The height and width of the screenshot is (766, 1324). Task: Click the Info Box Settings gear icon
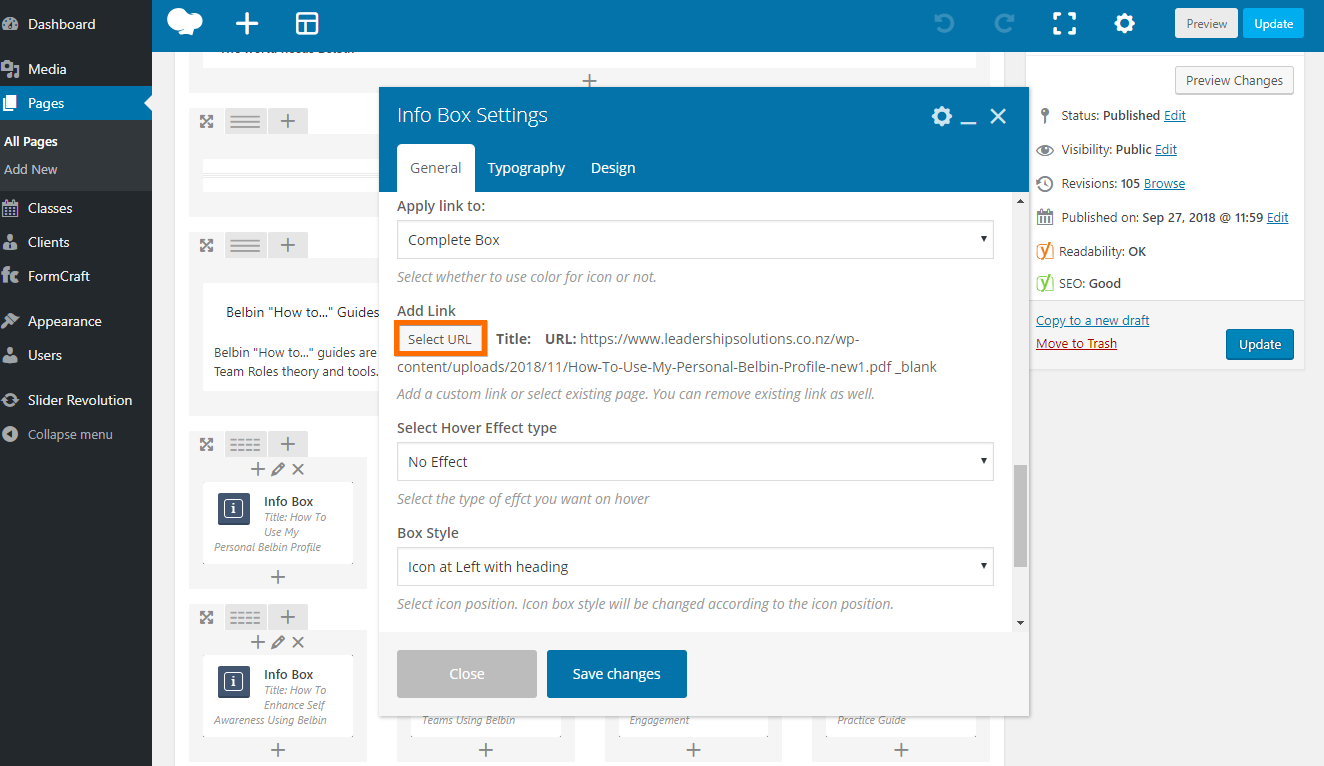941,116
